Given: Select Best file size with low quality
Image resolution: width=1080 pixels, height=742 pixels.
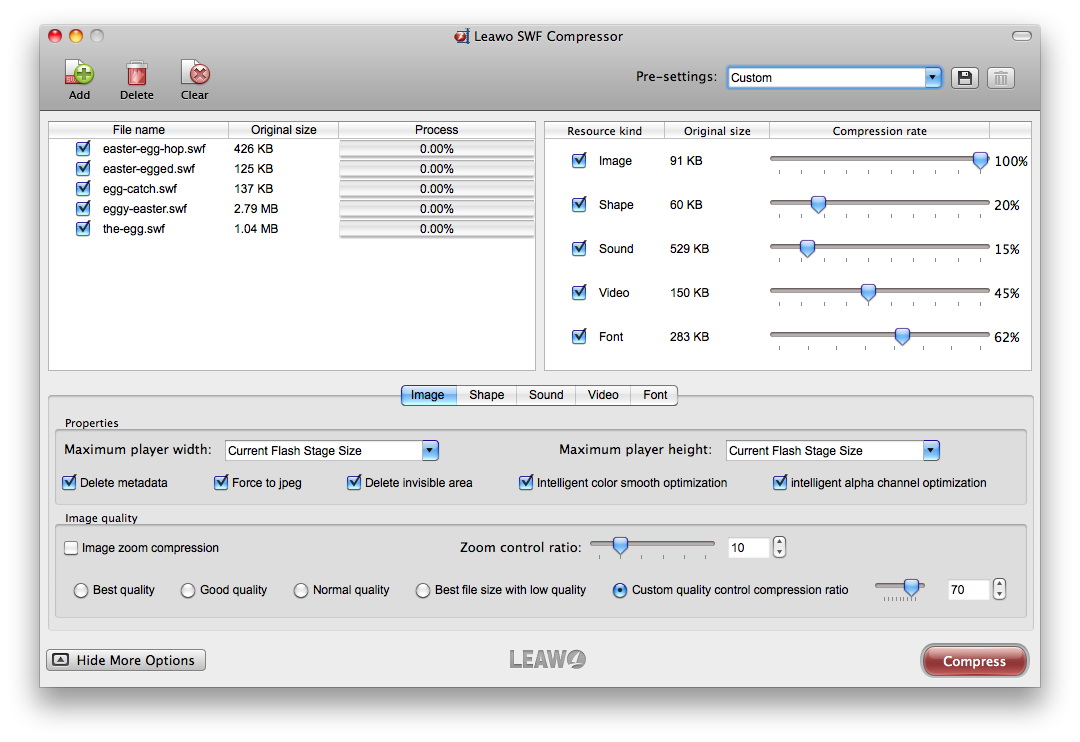Looking at the screenshot, I should [x=422, y=590].
